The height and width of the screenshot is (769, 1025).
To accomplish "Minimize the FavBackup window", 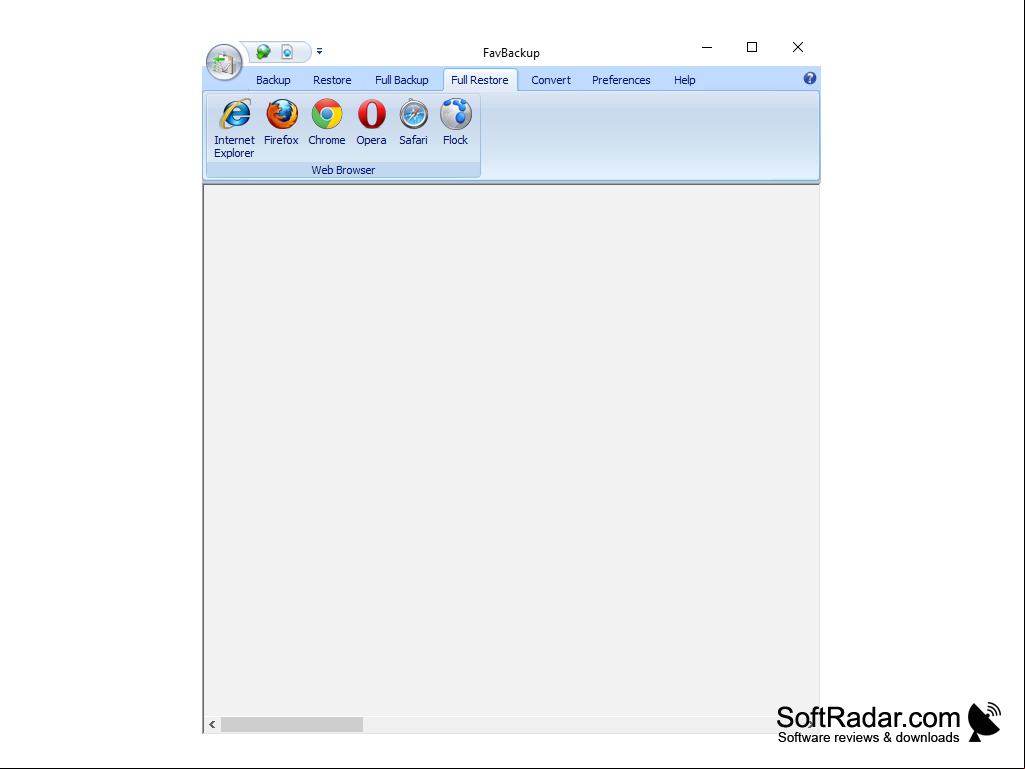I will pos(707,47).
